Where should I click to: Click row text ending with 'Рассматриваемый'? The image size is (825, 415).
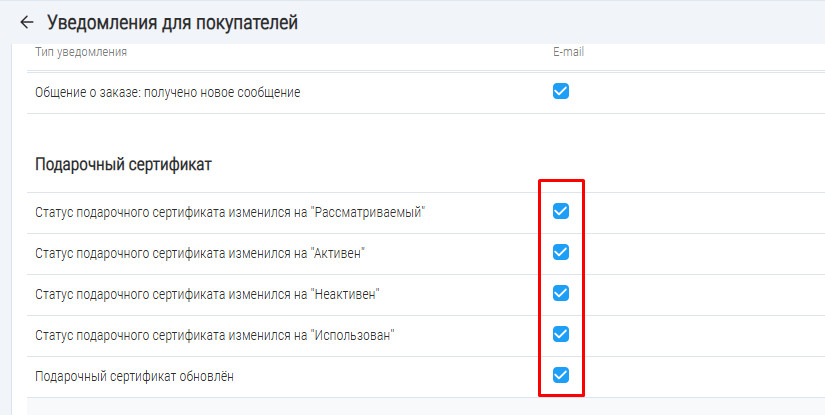[x=230, y=212]
